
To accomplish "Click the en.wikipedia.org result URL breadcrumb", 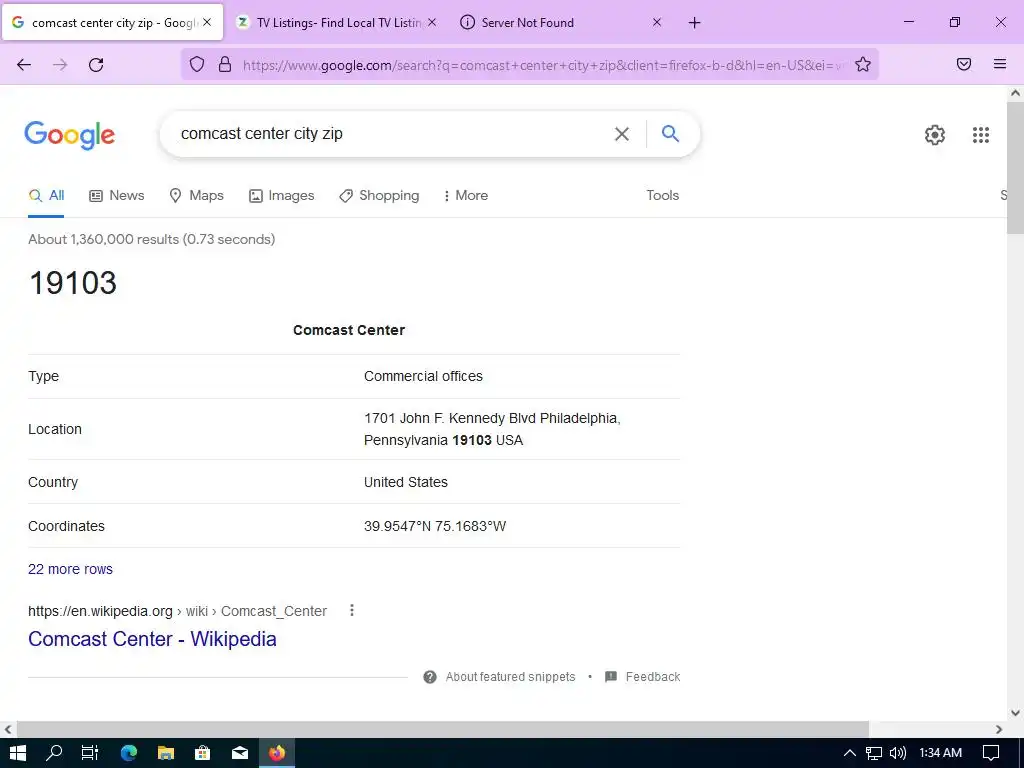I will (x=178, y=611).
